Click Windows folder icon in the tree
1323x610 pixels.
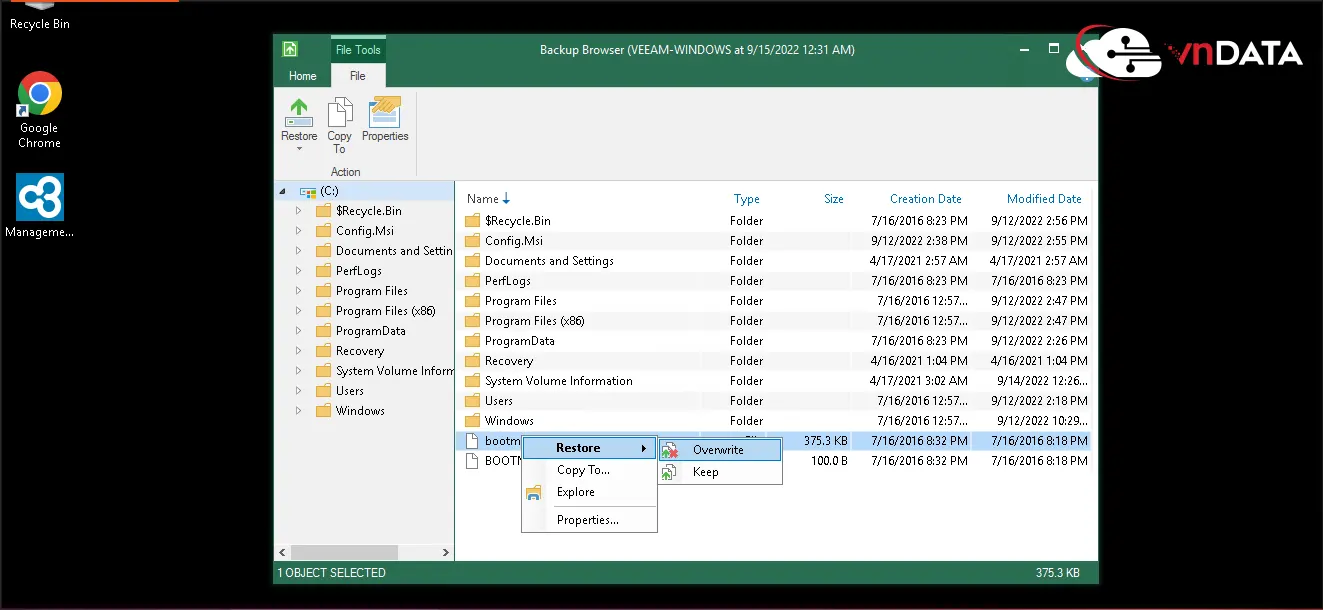(x=323, y=411)
